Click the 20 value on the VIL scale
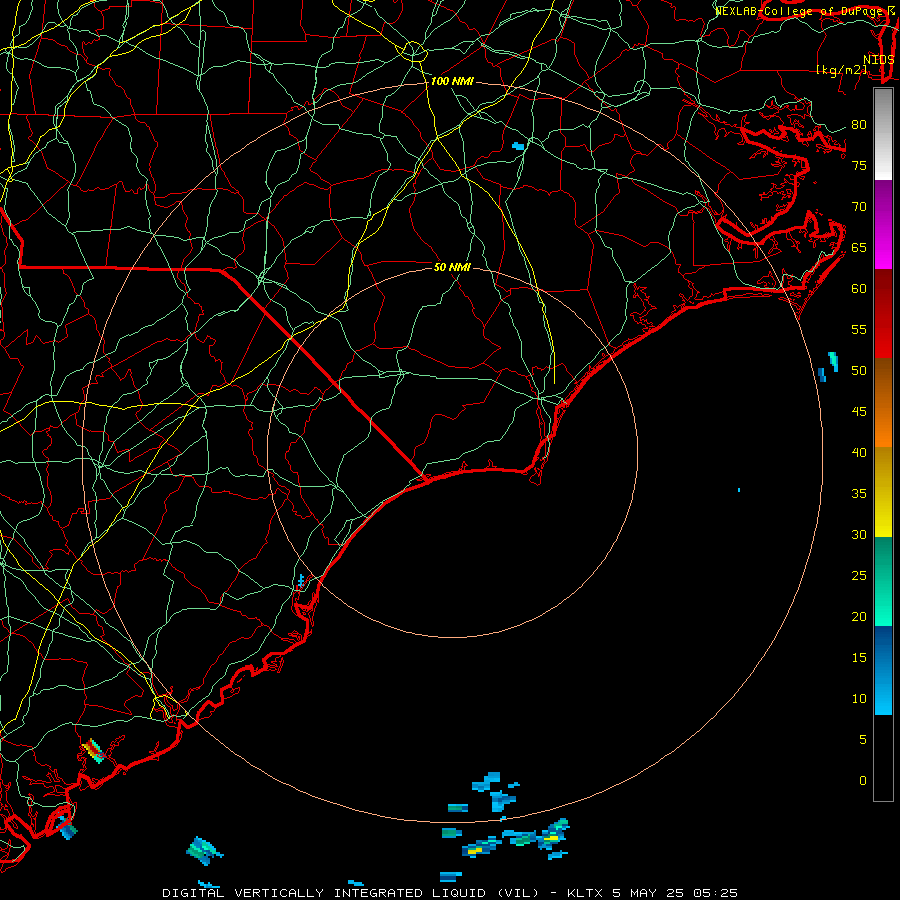The width and height of the screenshot is (900, 900). [859, 616]
